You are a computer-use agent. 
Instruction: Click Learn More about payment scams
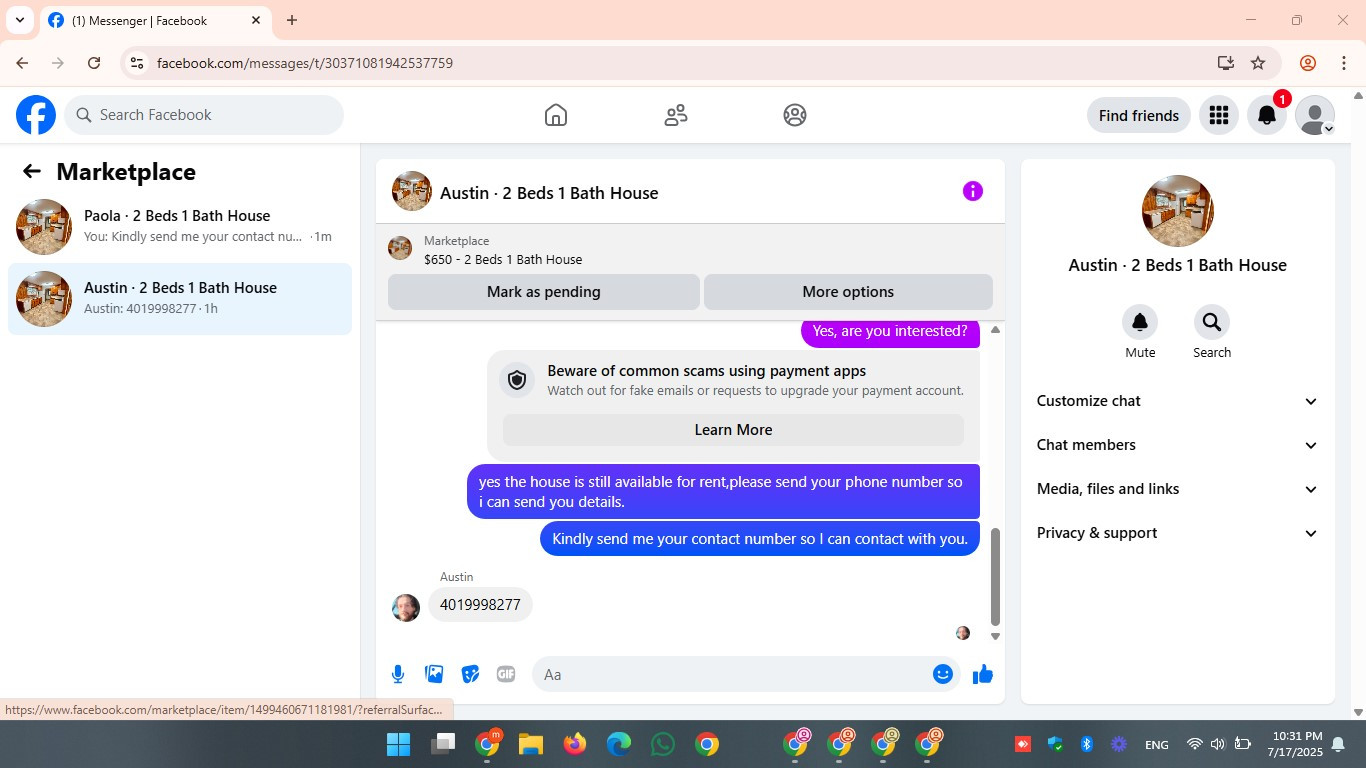click(x=733, y=430)
